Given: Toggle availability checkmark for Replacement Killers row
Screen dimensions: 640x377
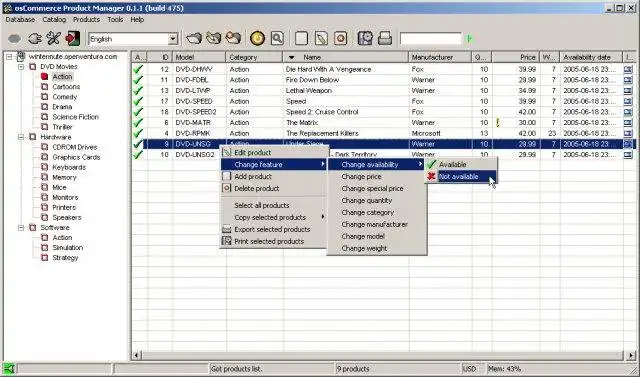Looking at the screenshot, I should (x=138, y=133).
